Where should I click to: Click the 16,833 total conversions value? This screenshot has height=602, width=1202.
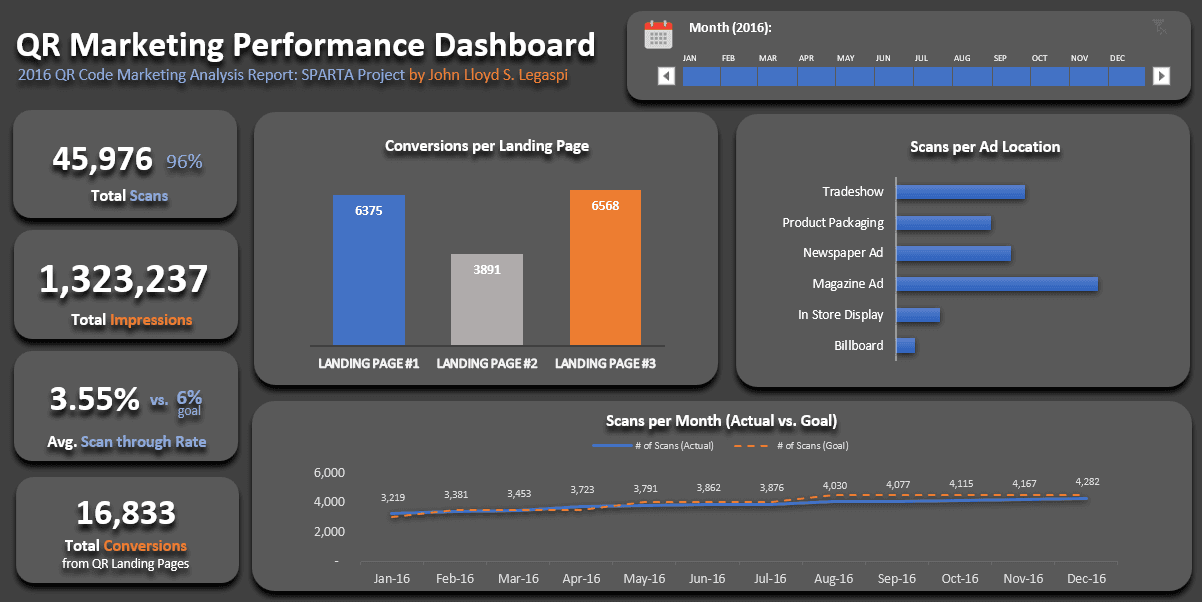(x=126, y=514)
